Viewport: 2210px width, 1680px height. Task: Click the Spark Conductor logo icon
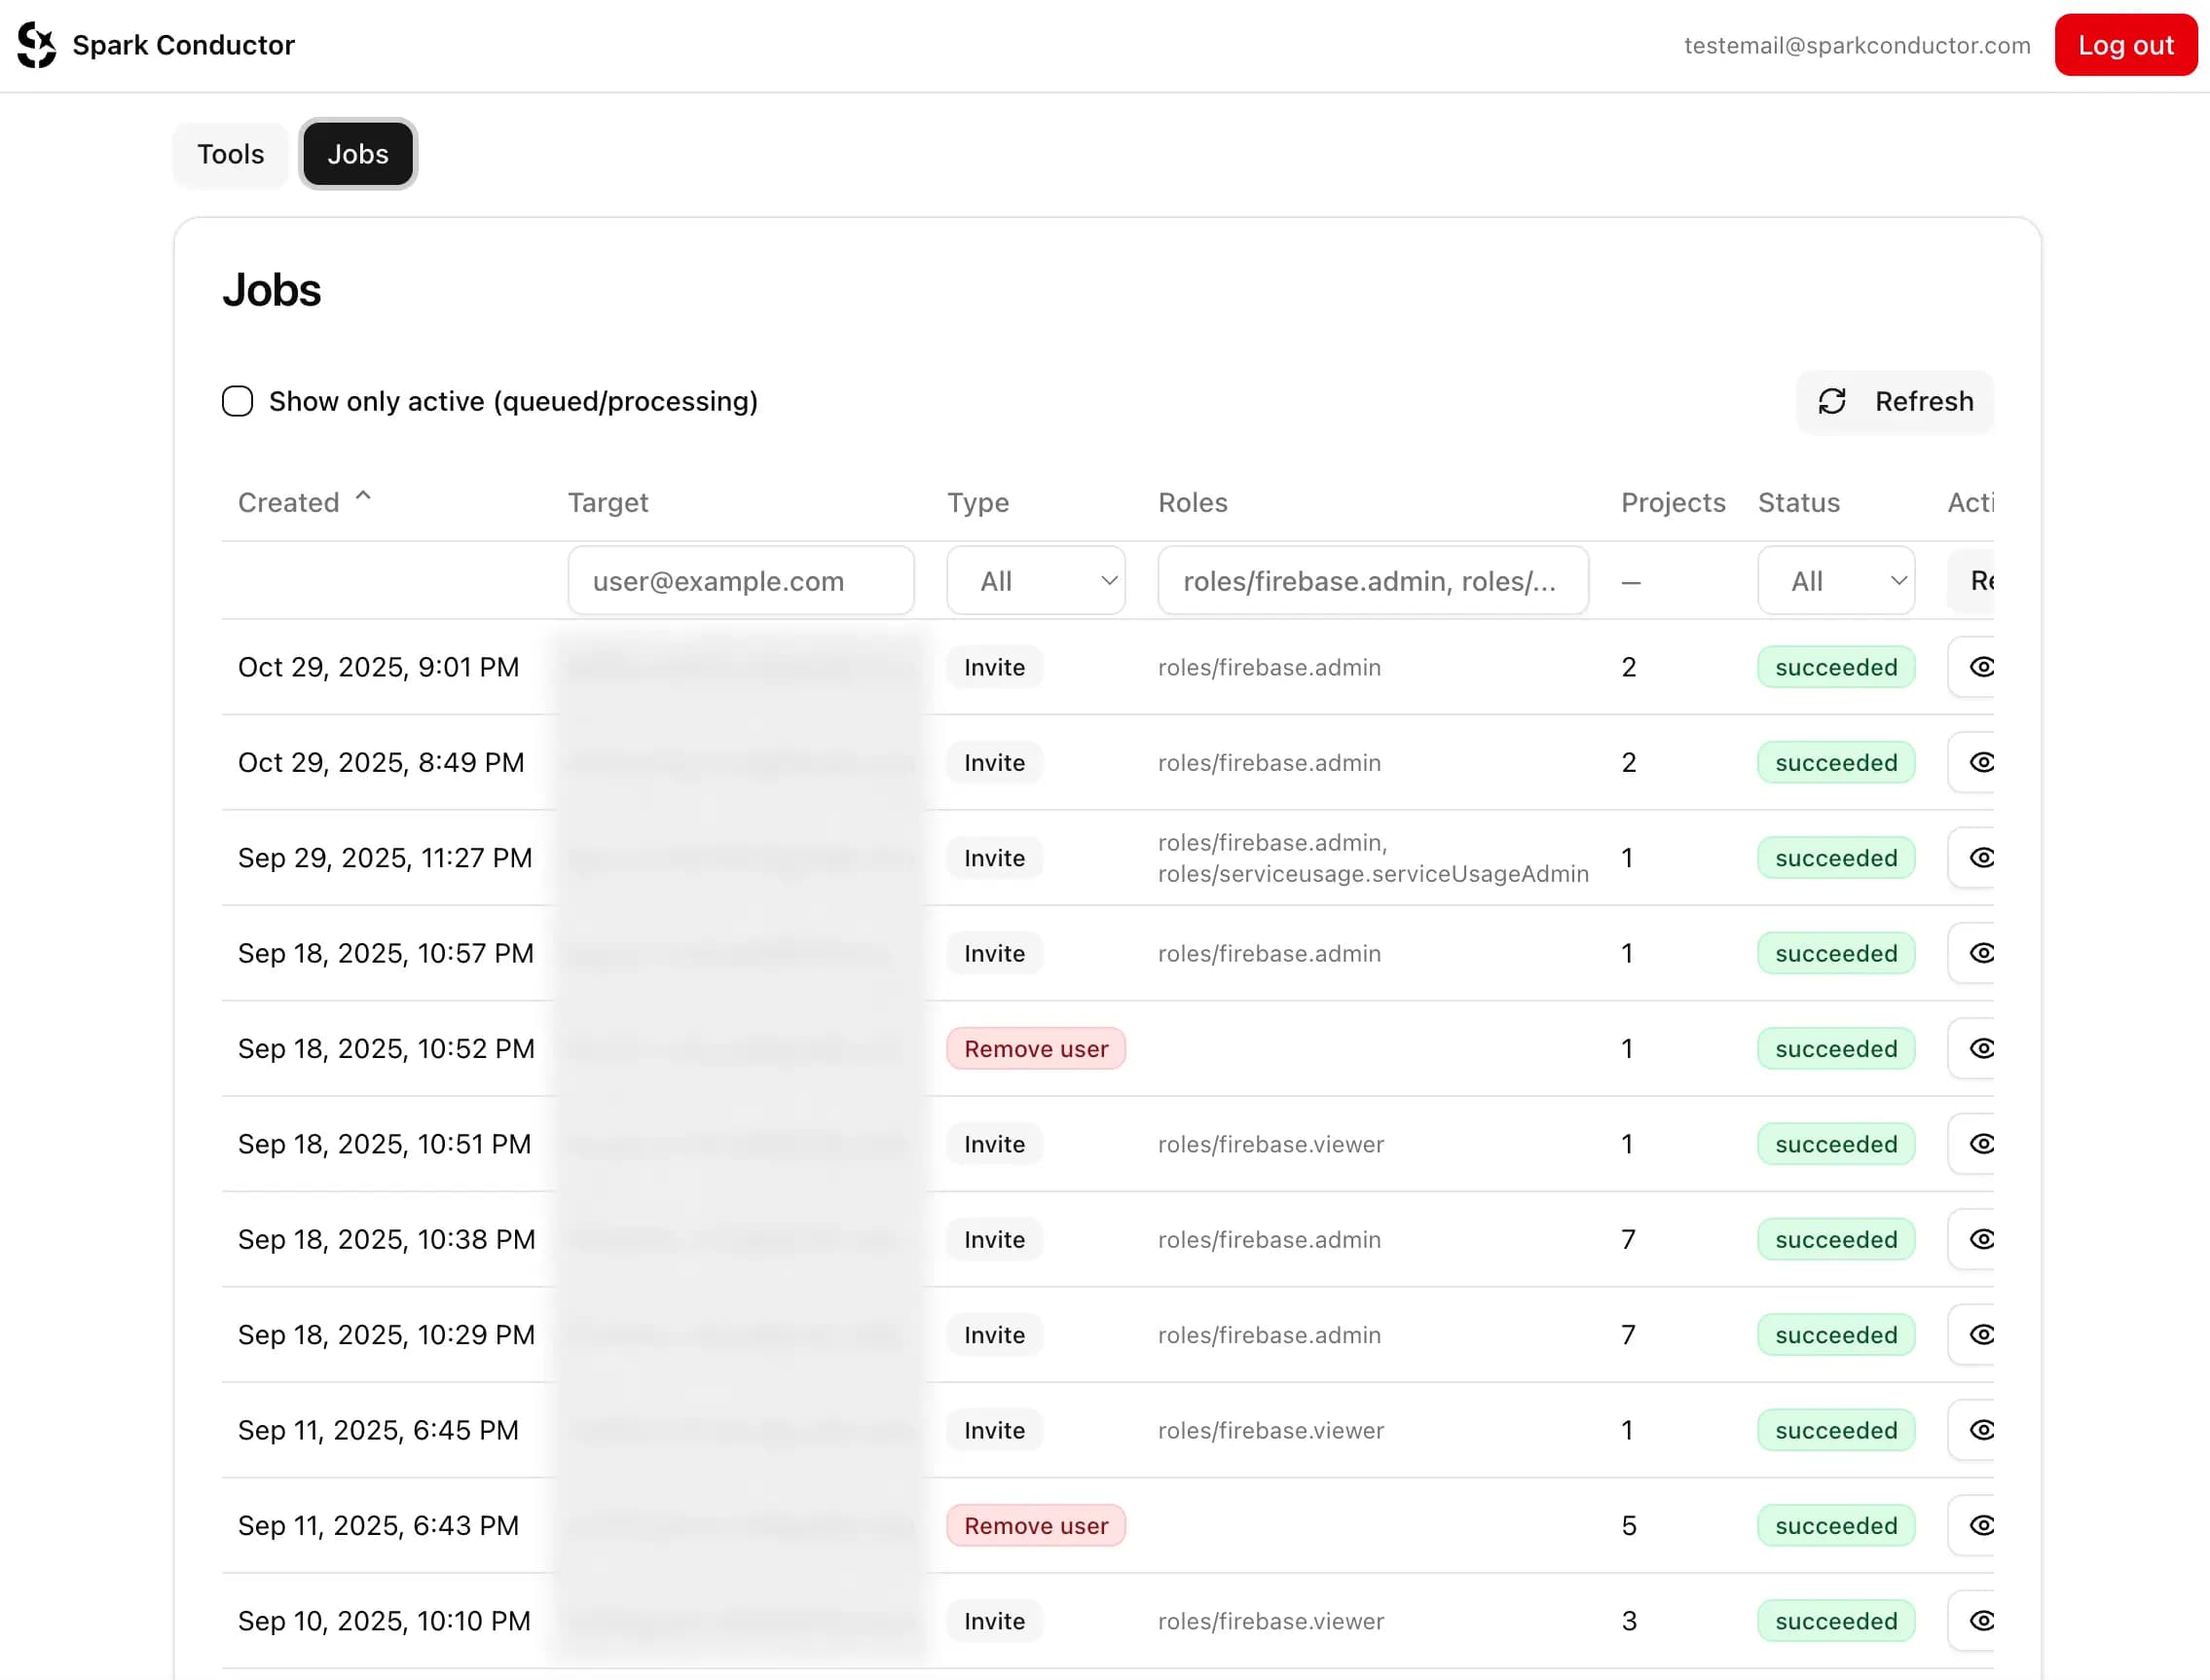(x=35, y=44)
